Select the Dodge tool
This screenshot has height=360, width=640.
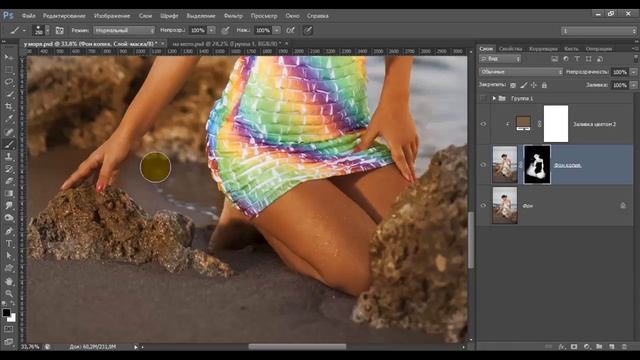[9, 218]
